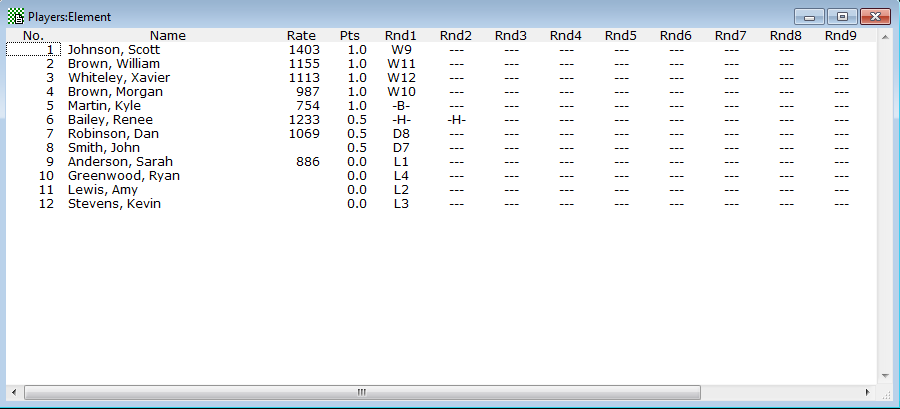Maximize the Players:Element window
The image size is (900, 409).
point(842,16)
